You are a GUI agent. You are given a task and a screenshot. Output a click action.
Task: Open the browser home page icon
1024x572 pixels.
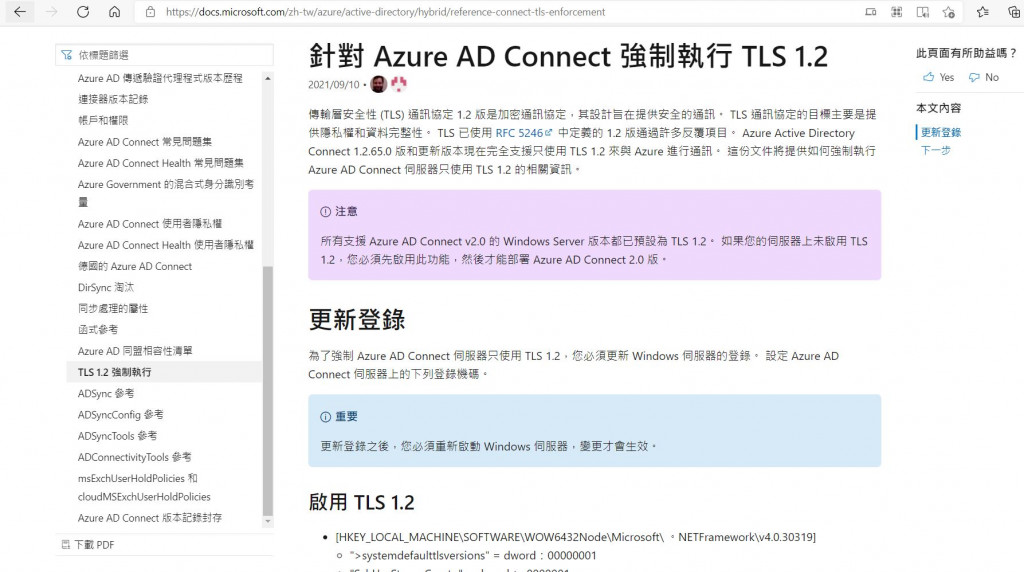click(x=114, y=12)
